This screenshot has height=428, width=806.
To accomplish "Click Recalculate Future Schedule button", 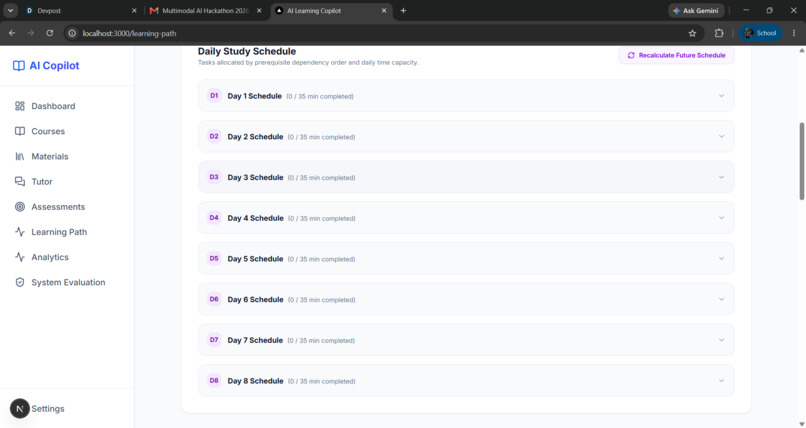I will [676, 55].
